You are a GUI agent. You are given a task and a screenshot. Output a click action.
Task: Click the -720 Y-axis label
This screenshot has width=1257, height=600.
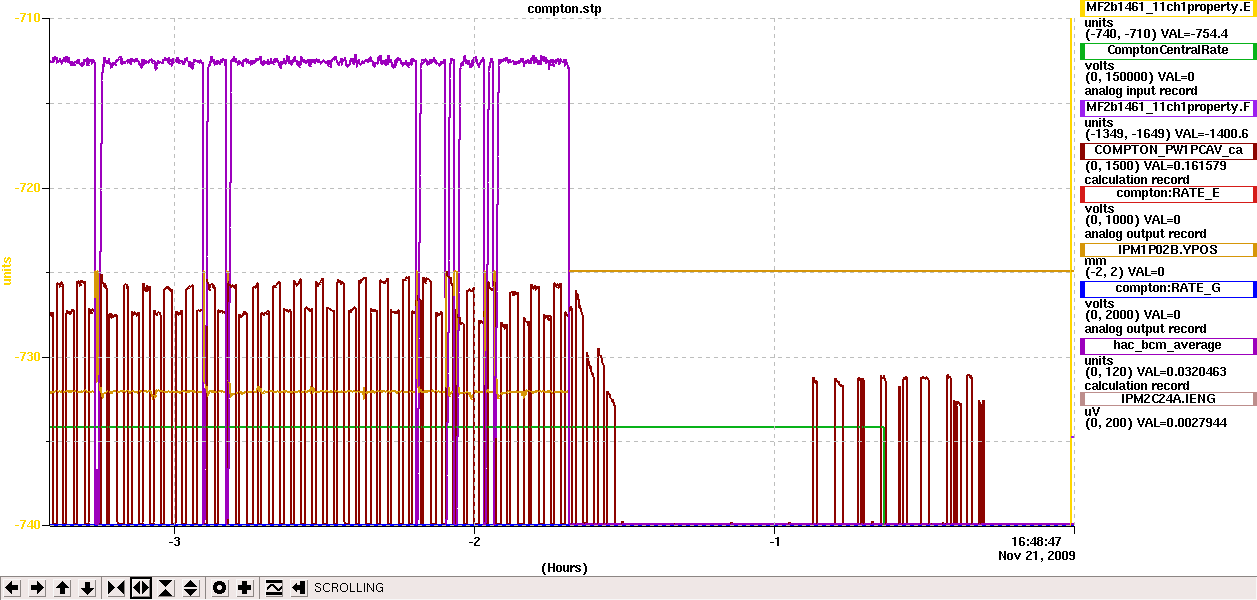click(x=28, y=187)
